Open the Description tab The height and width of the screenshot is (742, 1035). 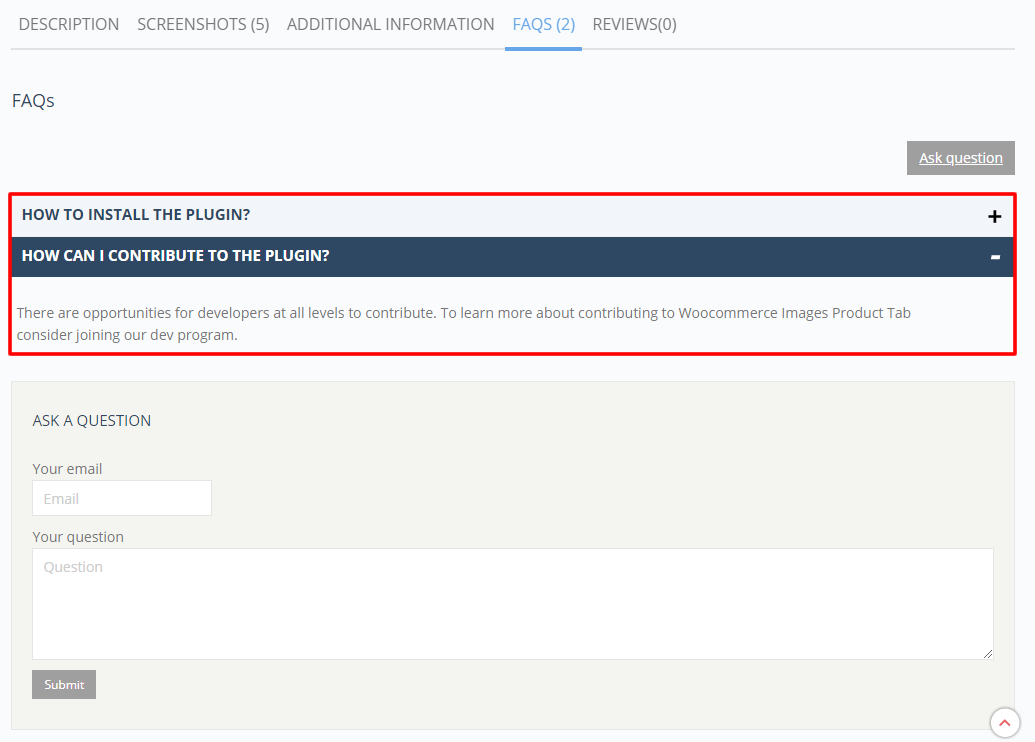click(x=69, y=24)
